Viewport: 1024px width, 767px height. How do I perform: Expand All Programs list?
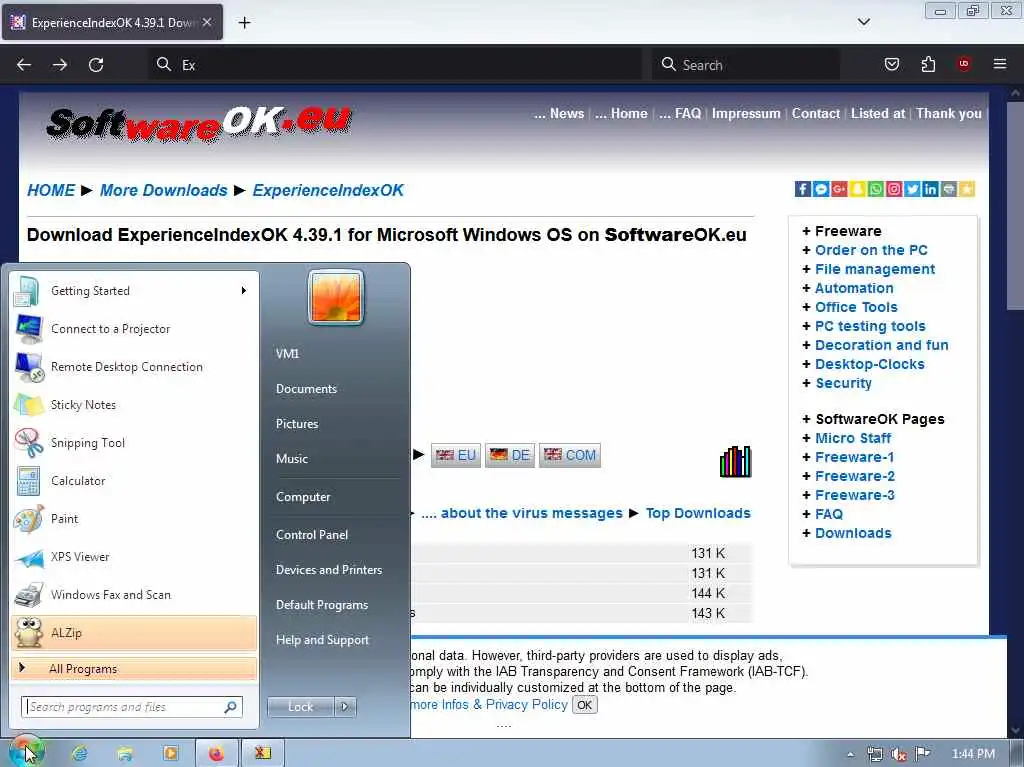pos(134,668)
